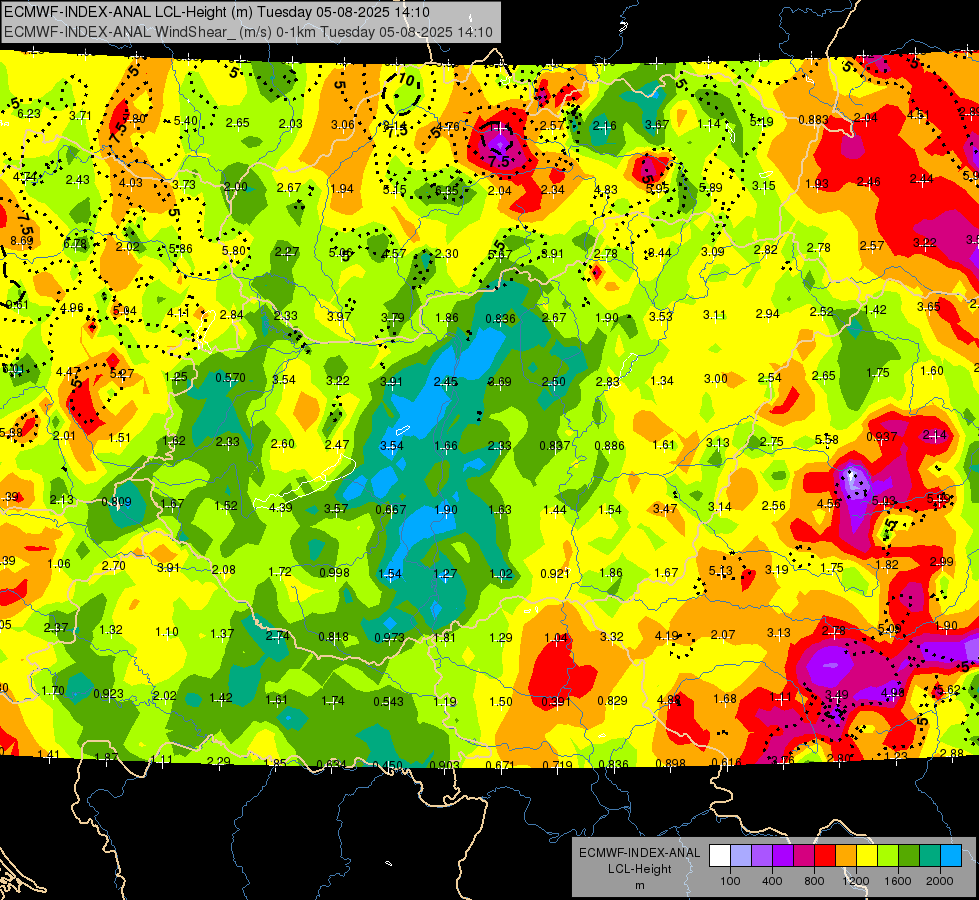Select the light blue legend swatch

click(952, 855)
